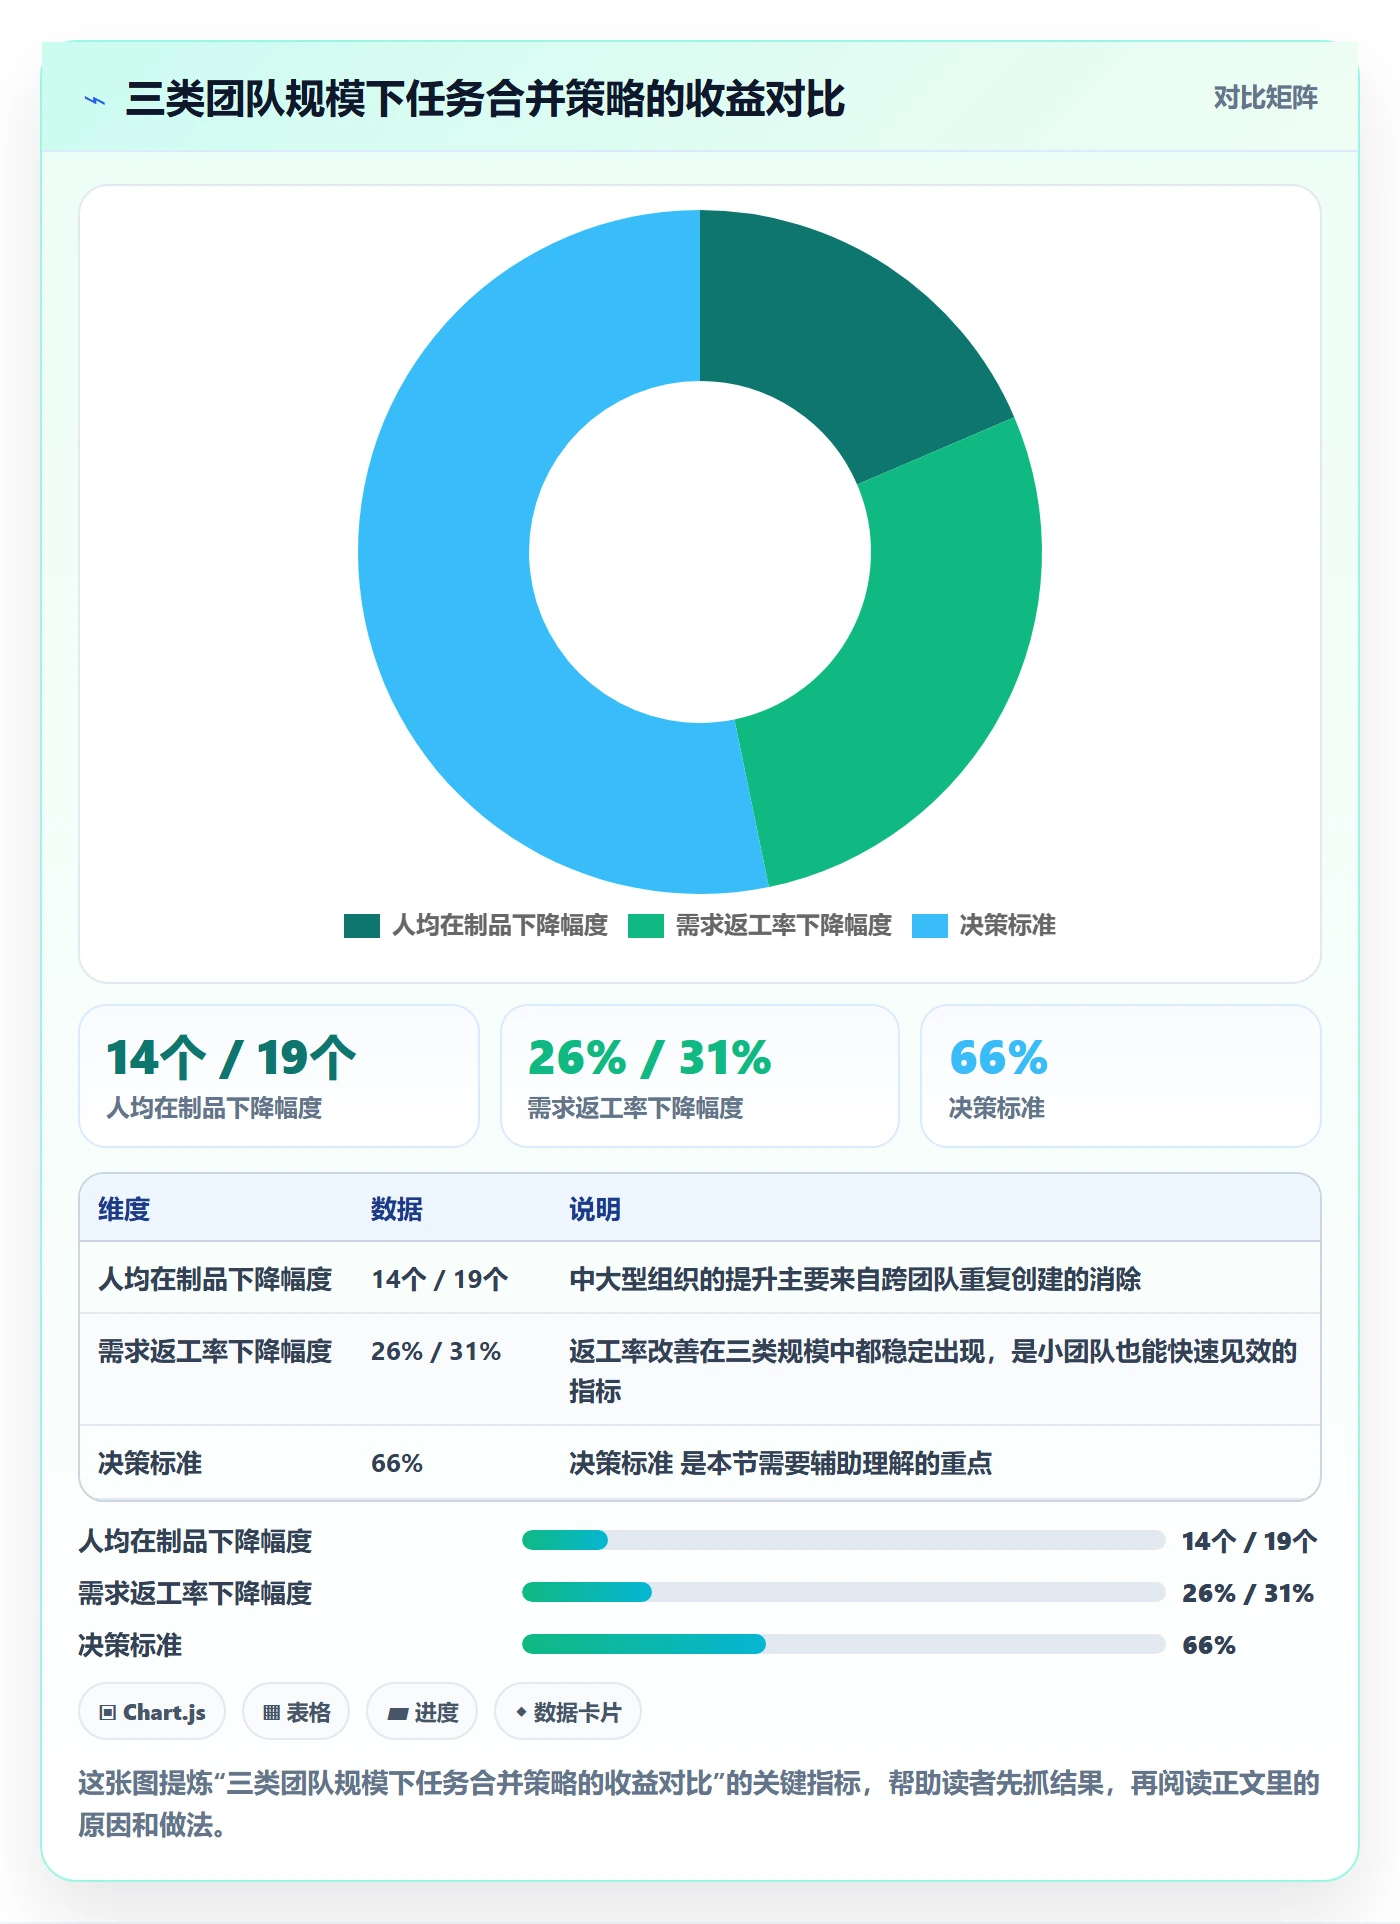1400x1924 pixels.
Task: Click the large blue 66% stat card value
Action: coord(998,1058)
